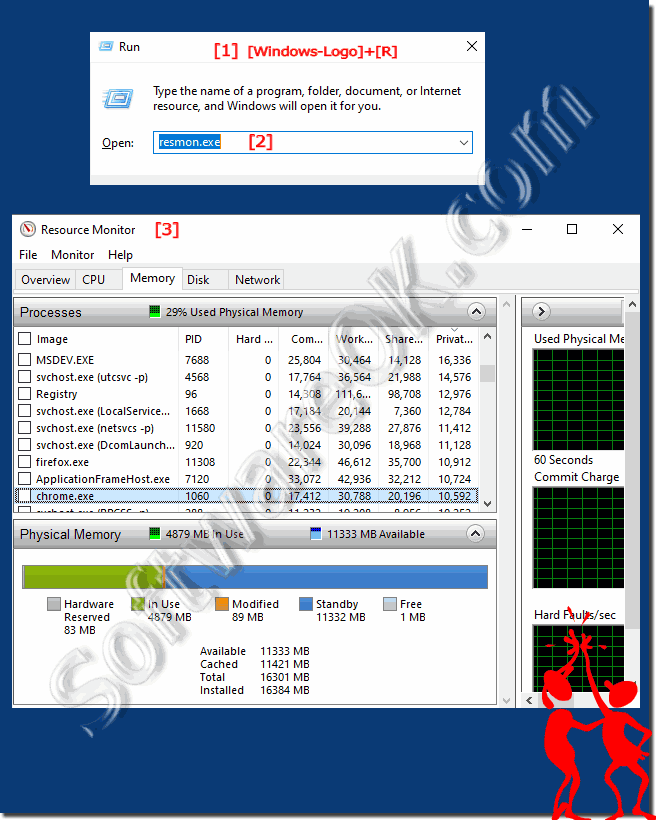This screenshot has width=656, height=820.
Task: Click MSDEV.EXE private value 16,336
Action: pos(455,360)
